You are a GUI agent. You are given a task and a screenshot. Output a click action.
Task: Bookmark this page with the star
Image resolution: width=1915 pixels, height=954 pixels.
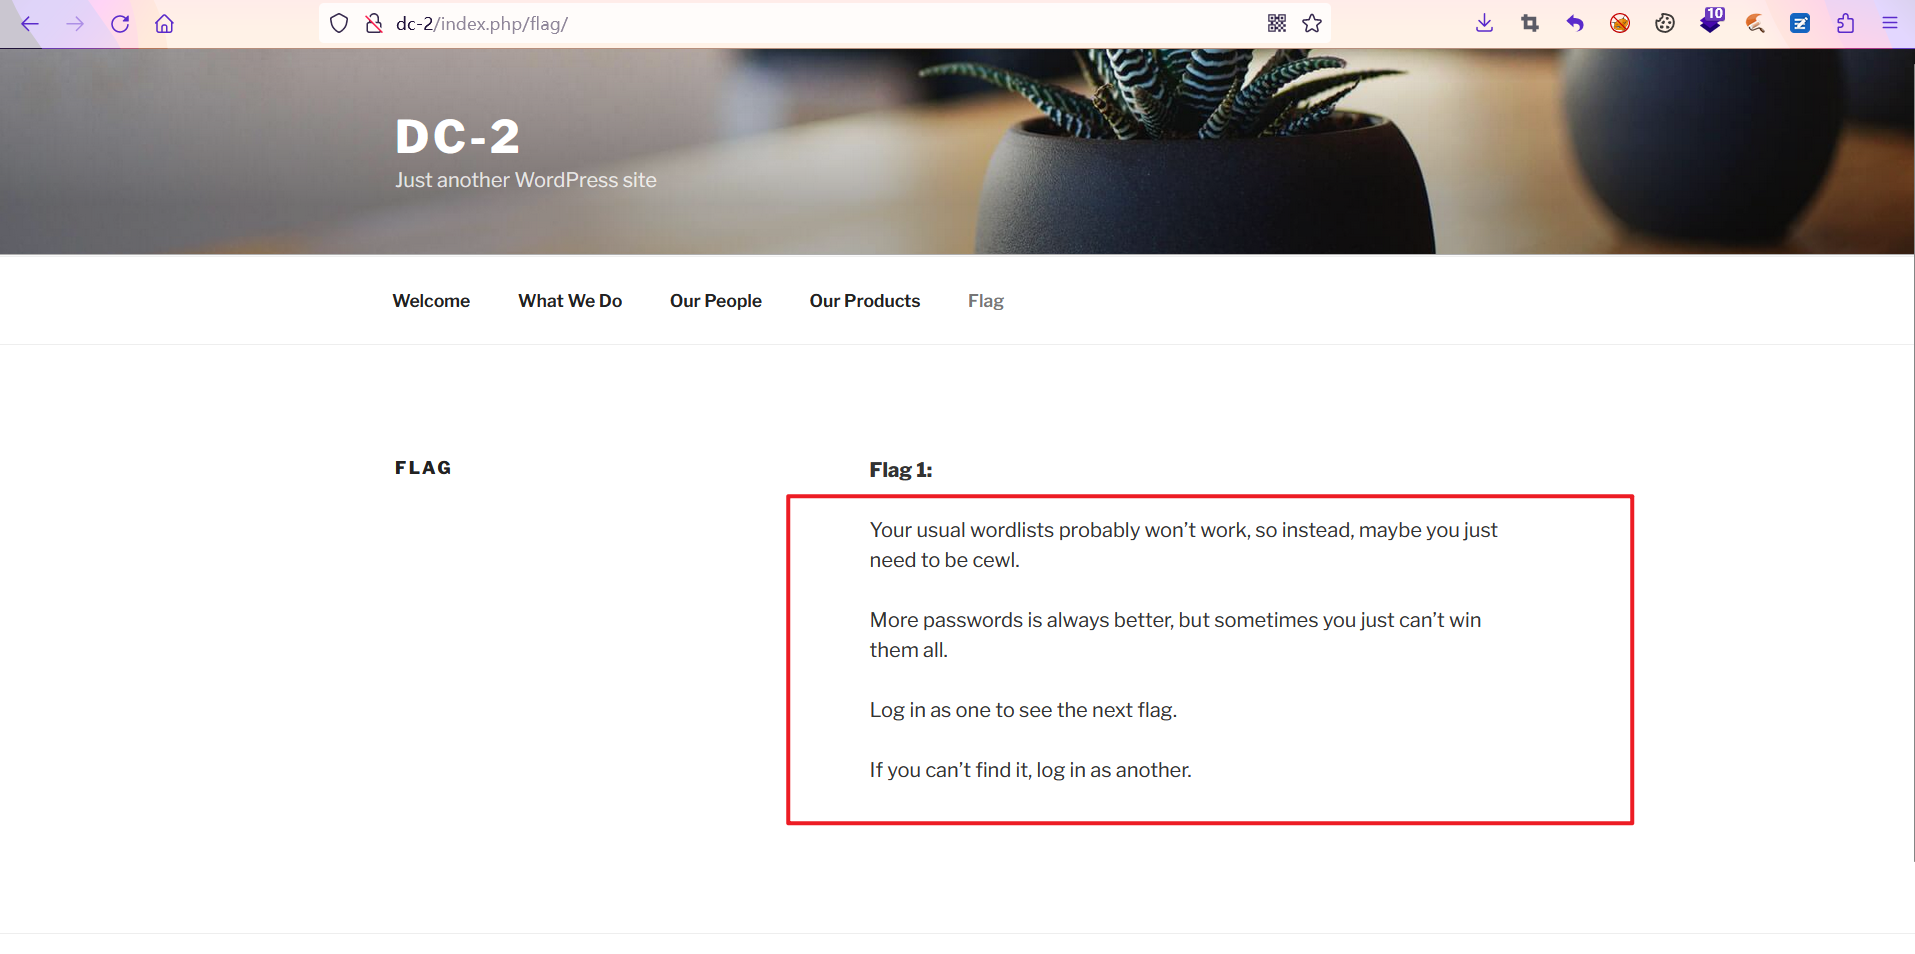[1312, 23]
